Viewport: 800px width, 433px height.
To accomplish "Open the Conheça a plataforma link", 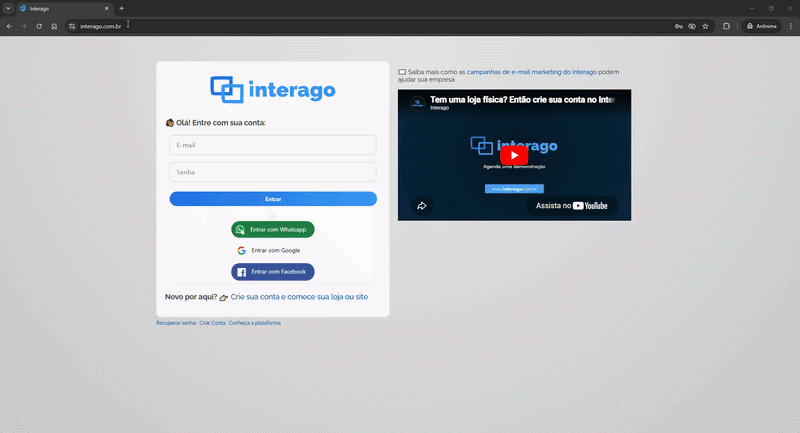I will tap(255, 323).
